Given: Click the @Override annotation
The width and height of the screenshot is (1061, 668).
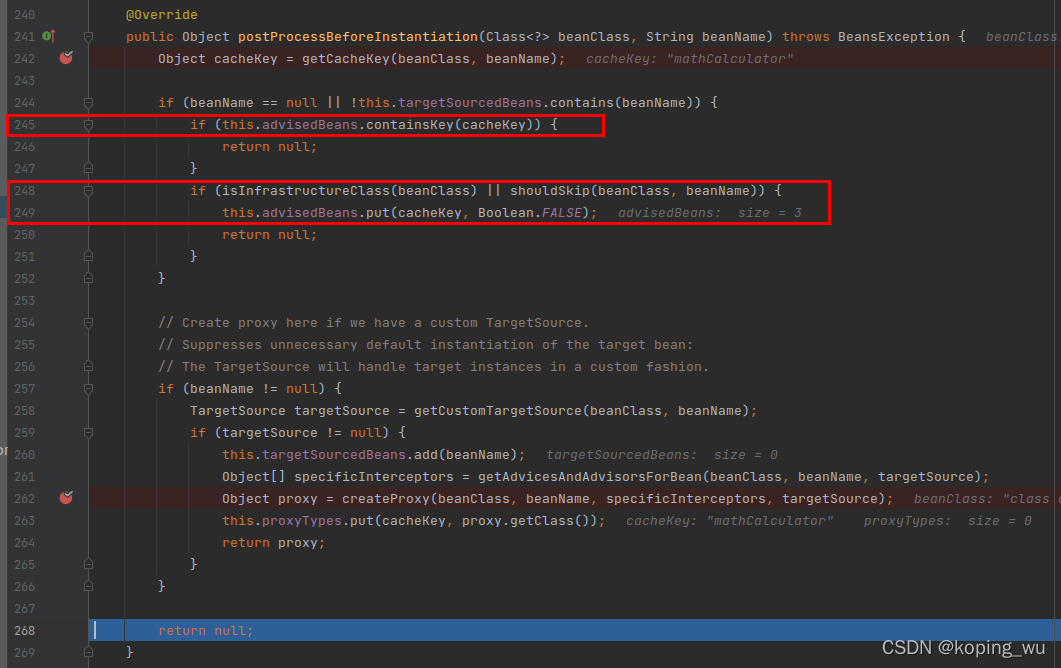Looking at the screenshot, I should (162, 14).
